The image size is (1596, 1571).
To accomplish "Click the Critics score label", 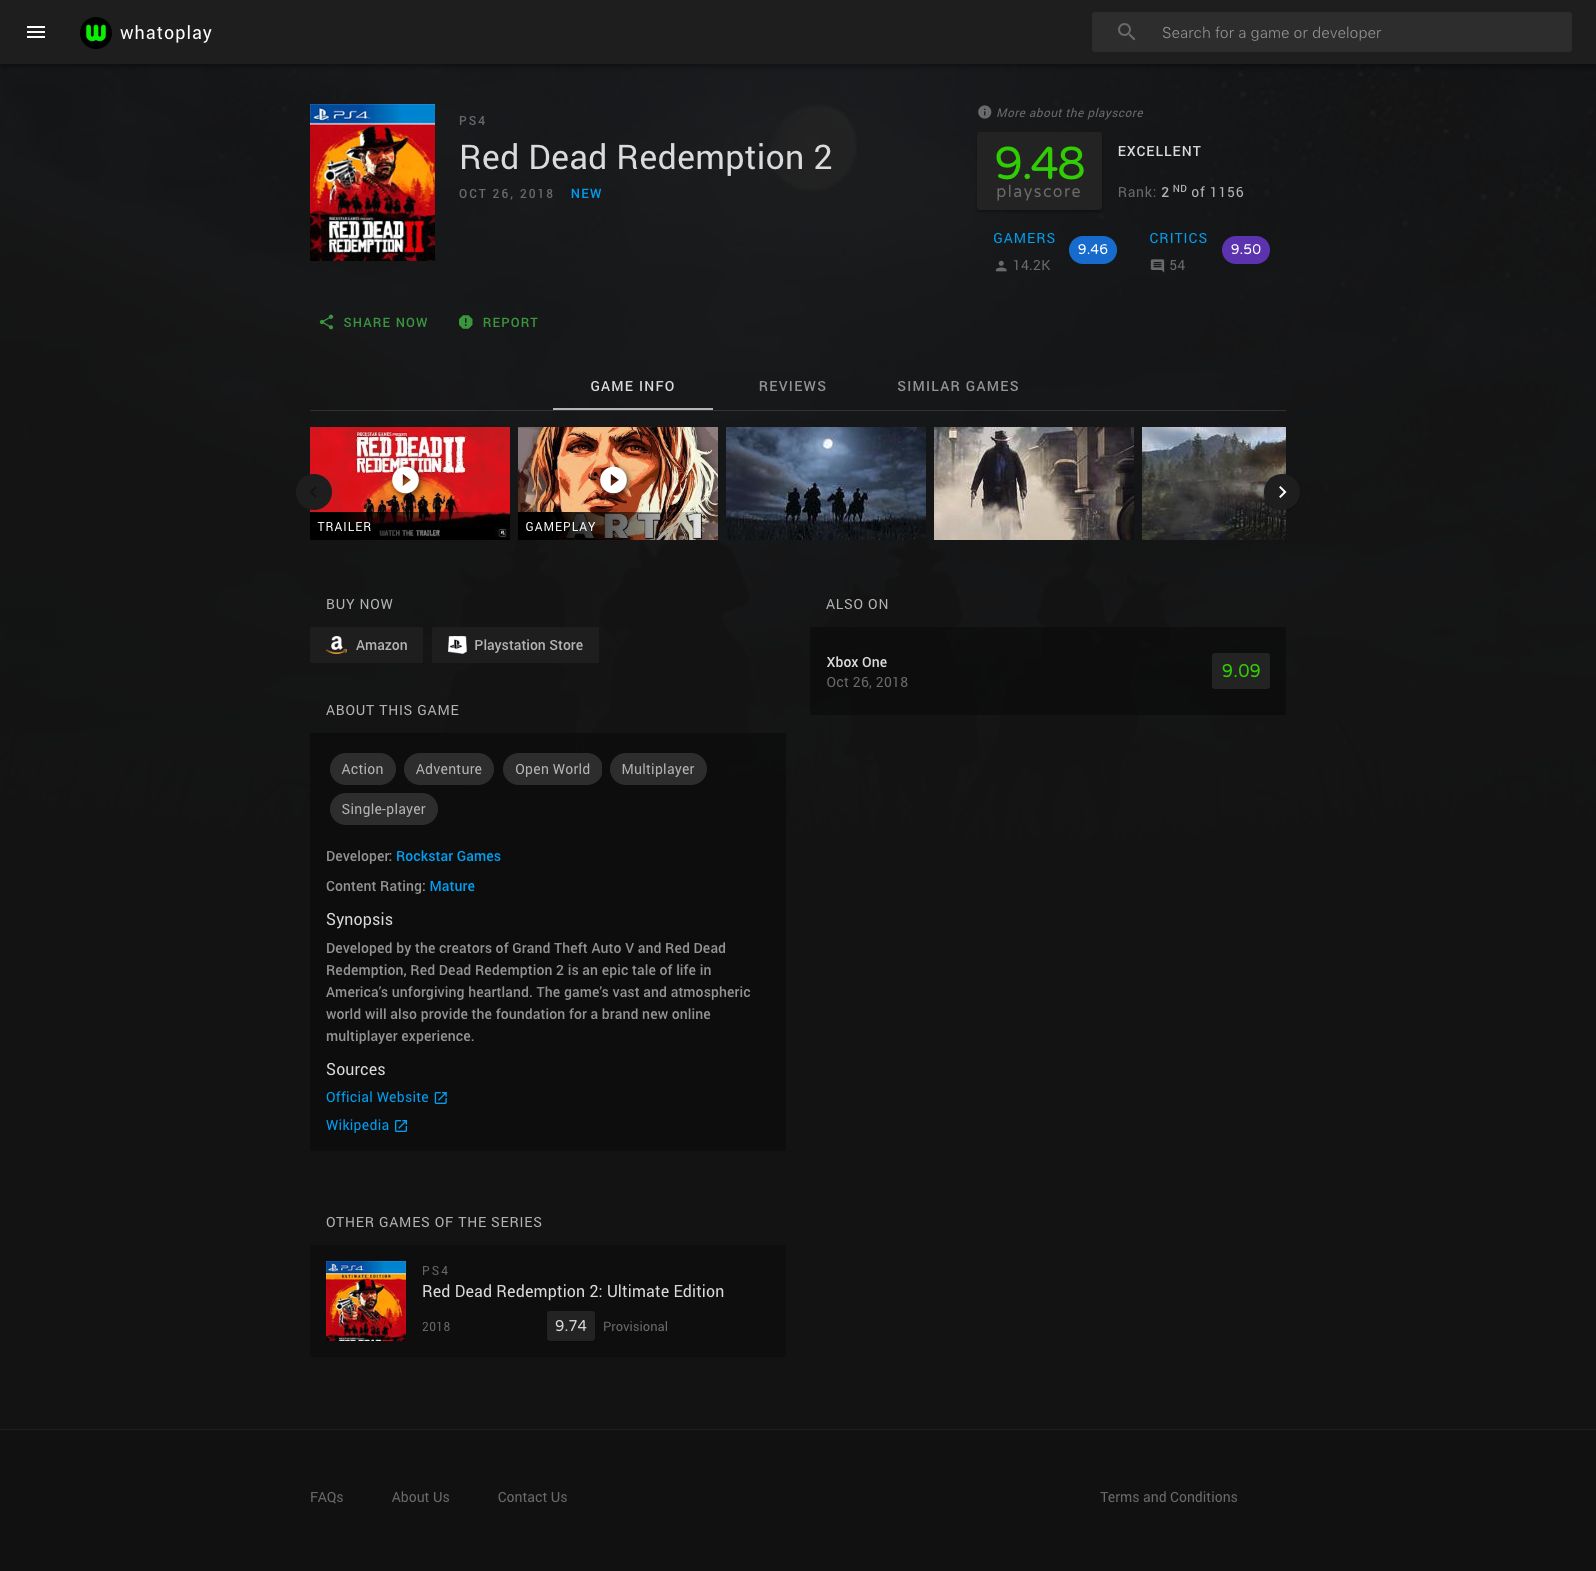I will [1178, 238].
